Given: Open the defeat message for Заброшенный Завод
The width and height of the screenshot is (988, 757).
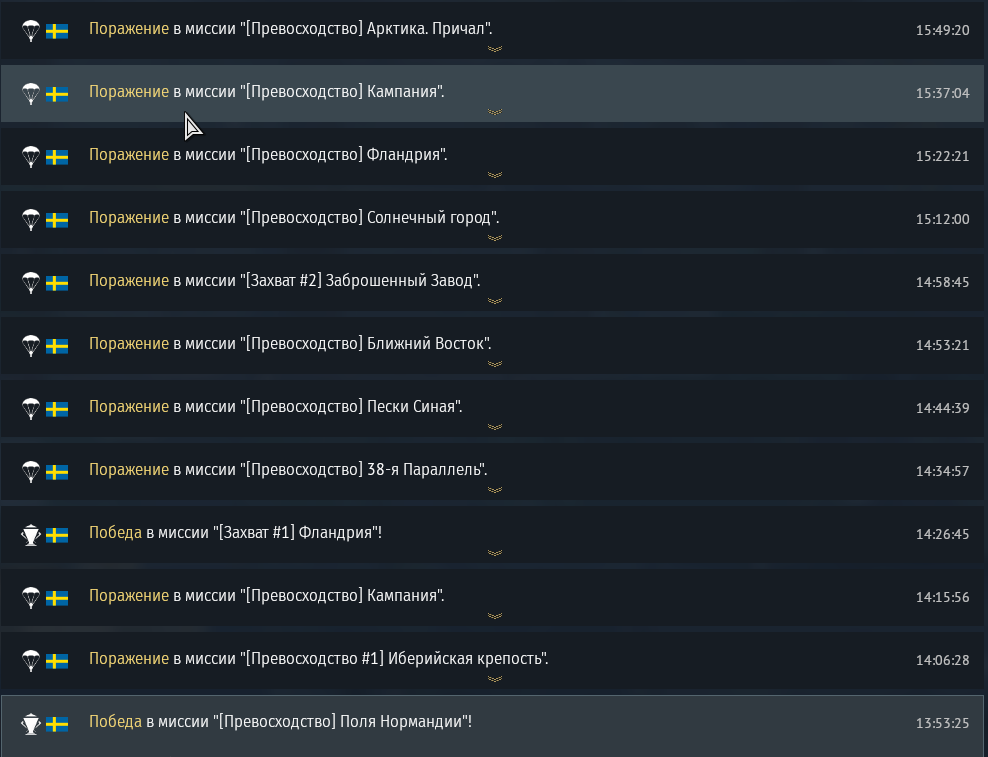Looking at the screenshot, I should tap(284, 281).
